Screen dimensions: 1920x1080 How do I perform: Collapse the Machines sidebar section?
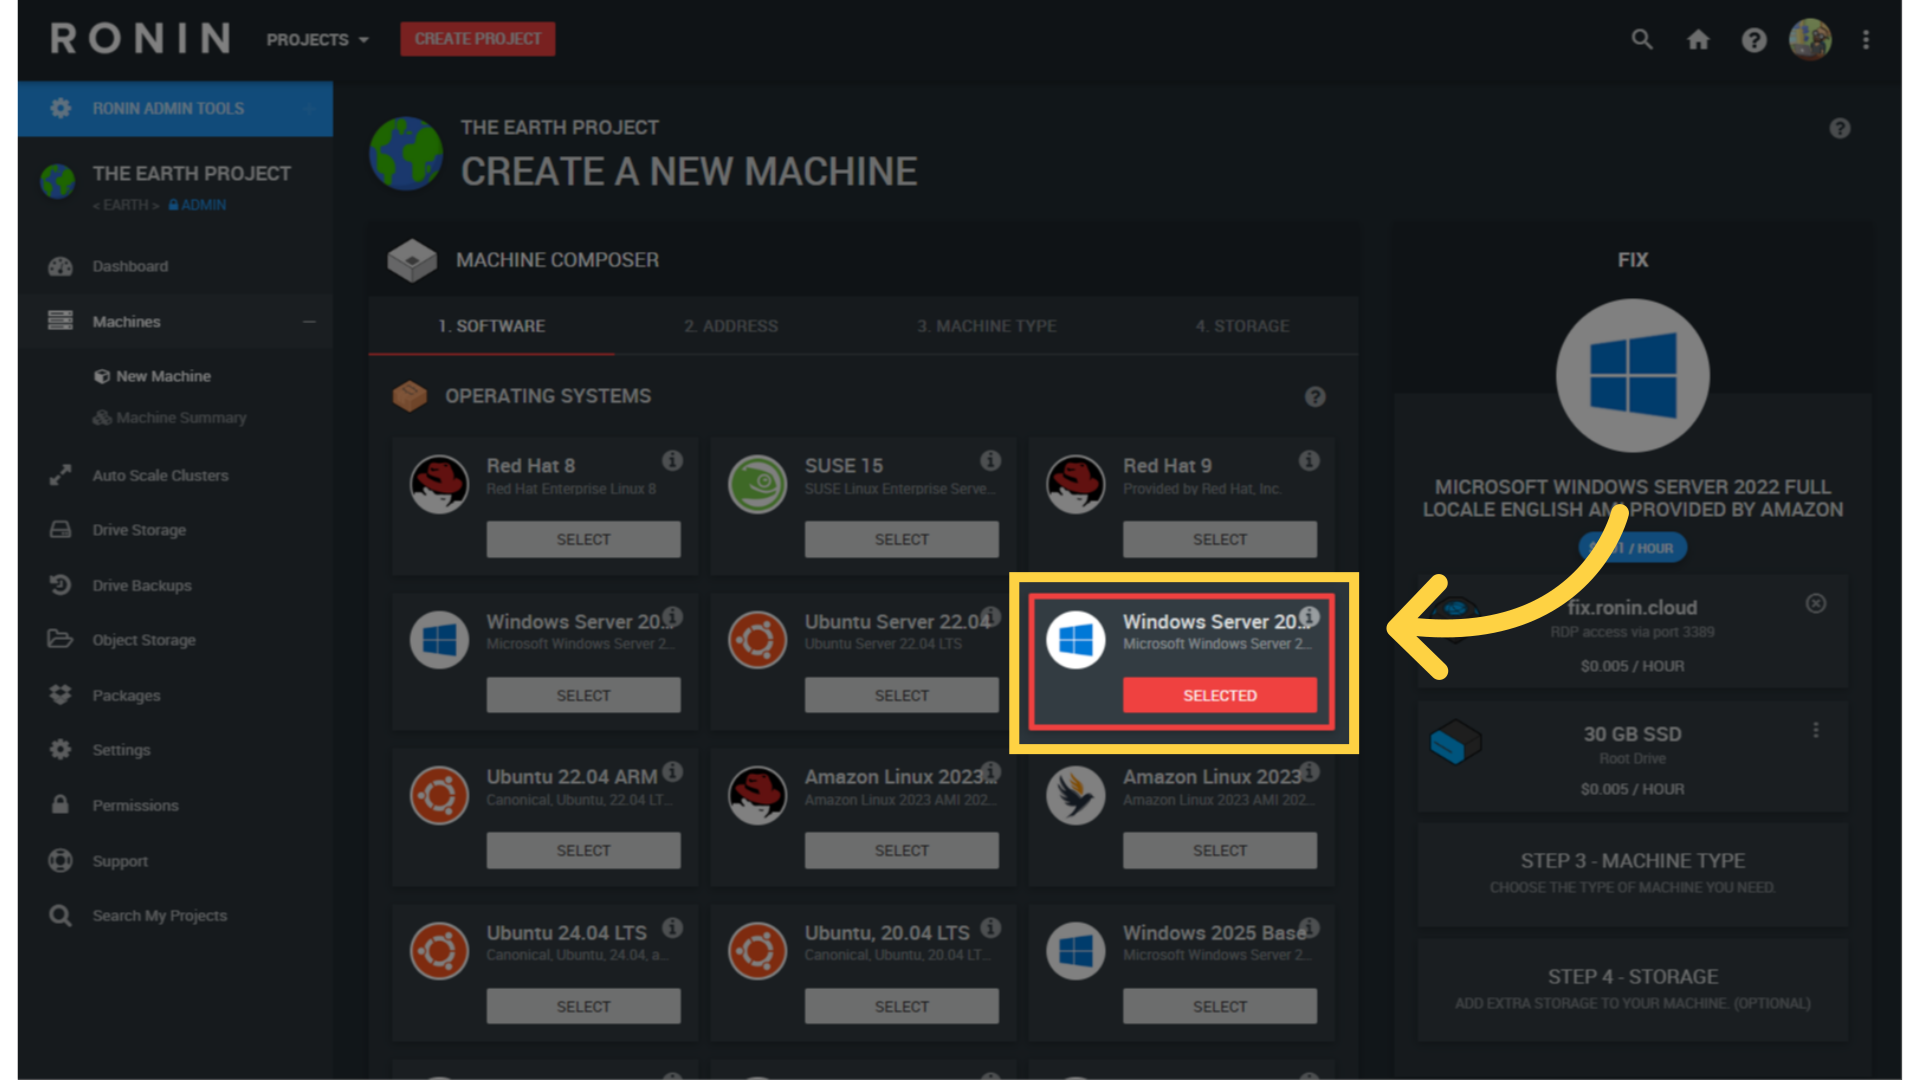[309, 322]
